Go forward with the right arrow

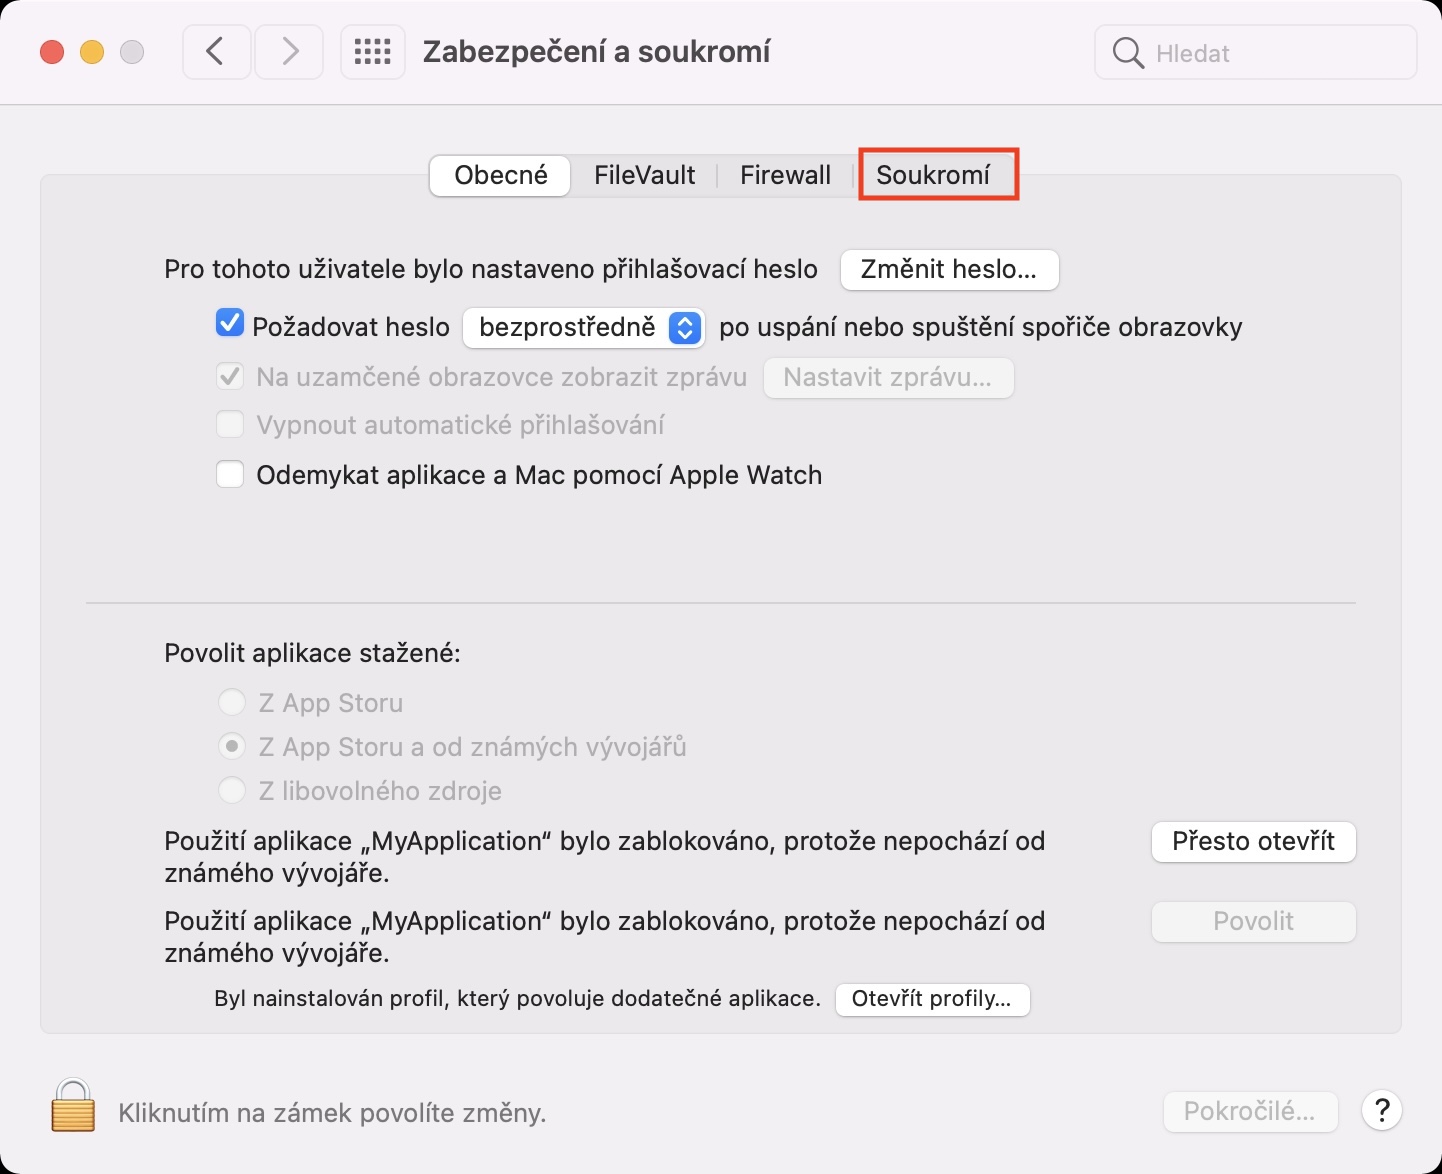click(289, 52)
